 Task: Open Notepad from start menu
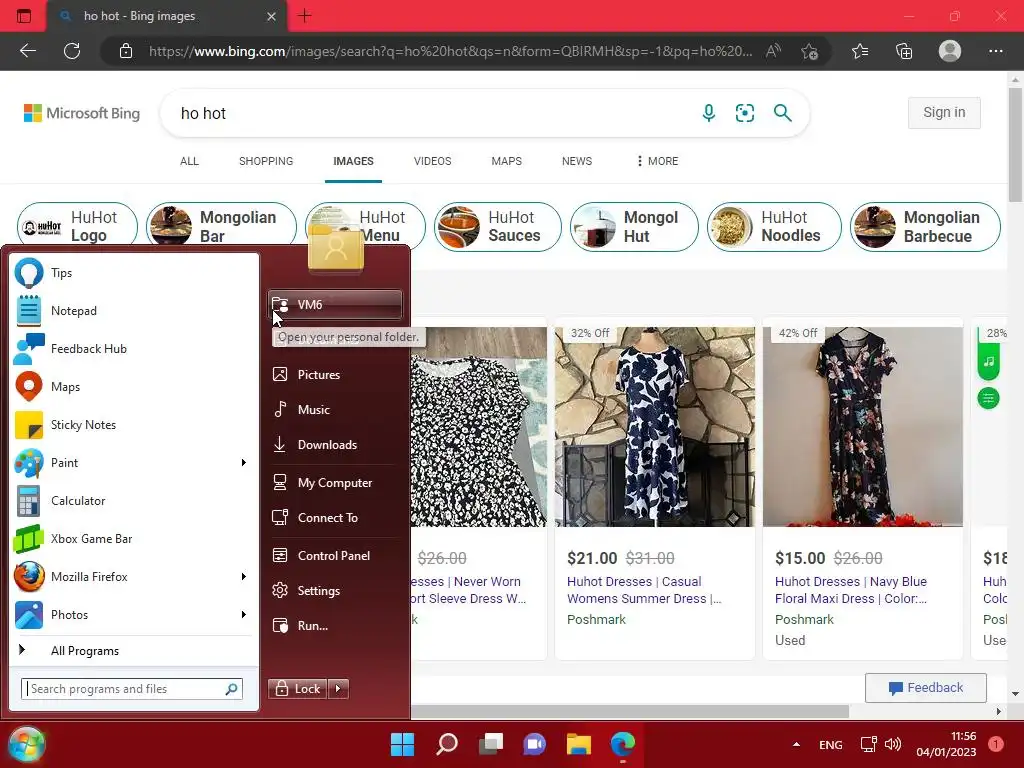point(133,311)
